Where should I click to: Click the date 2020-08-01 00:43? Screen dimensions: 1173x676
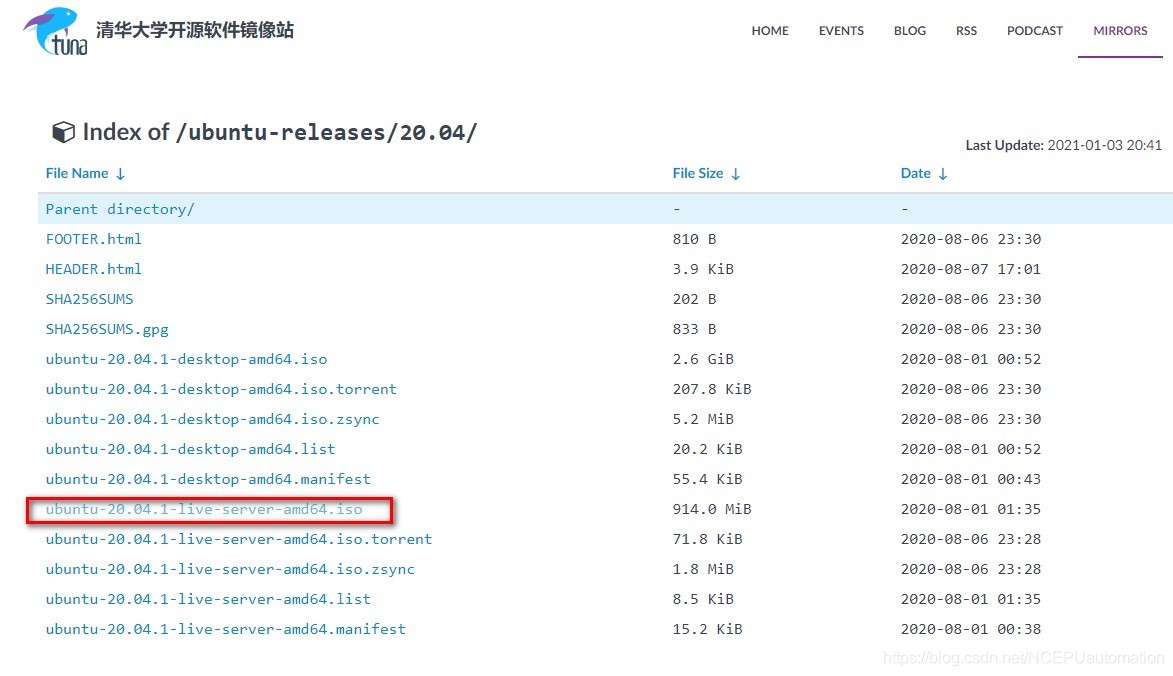coord(970,479)
